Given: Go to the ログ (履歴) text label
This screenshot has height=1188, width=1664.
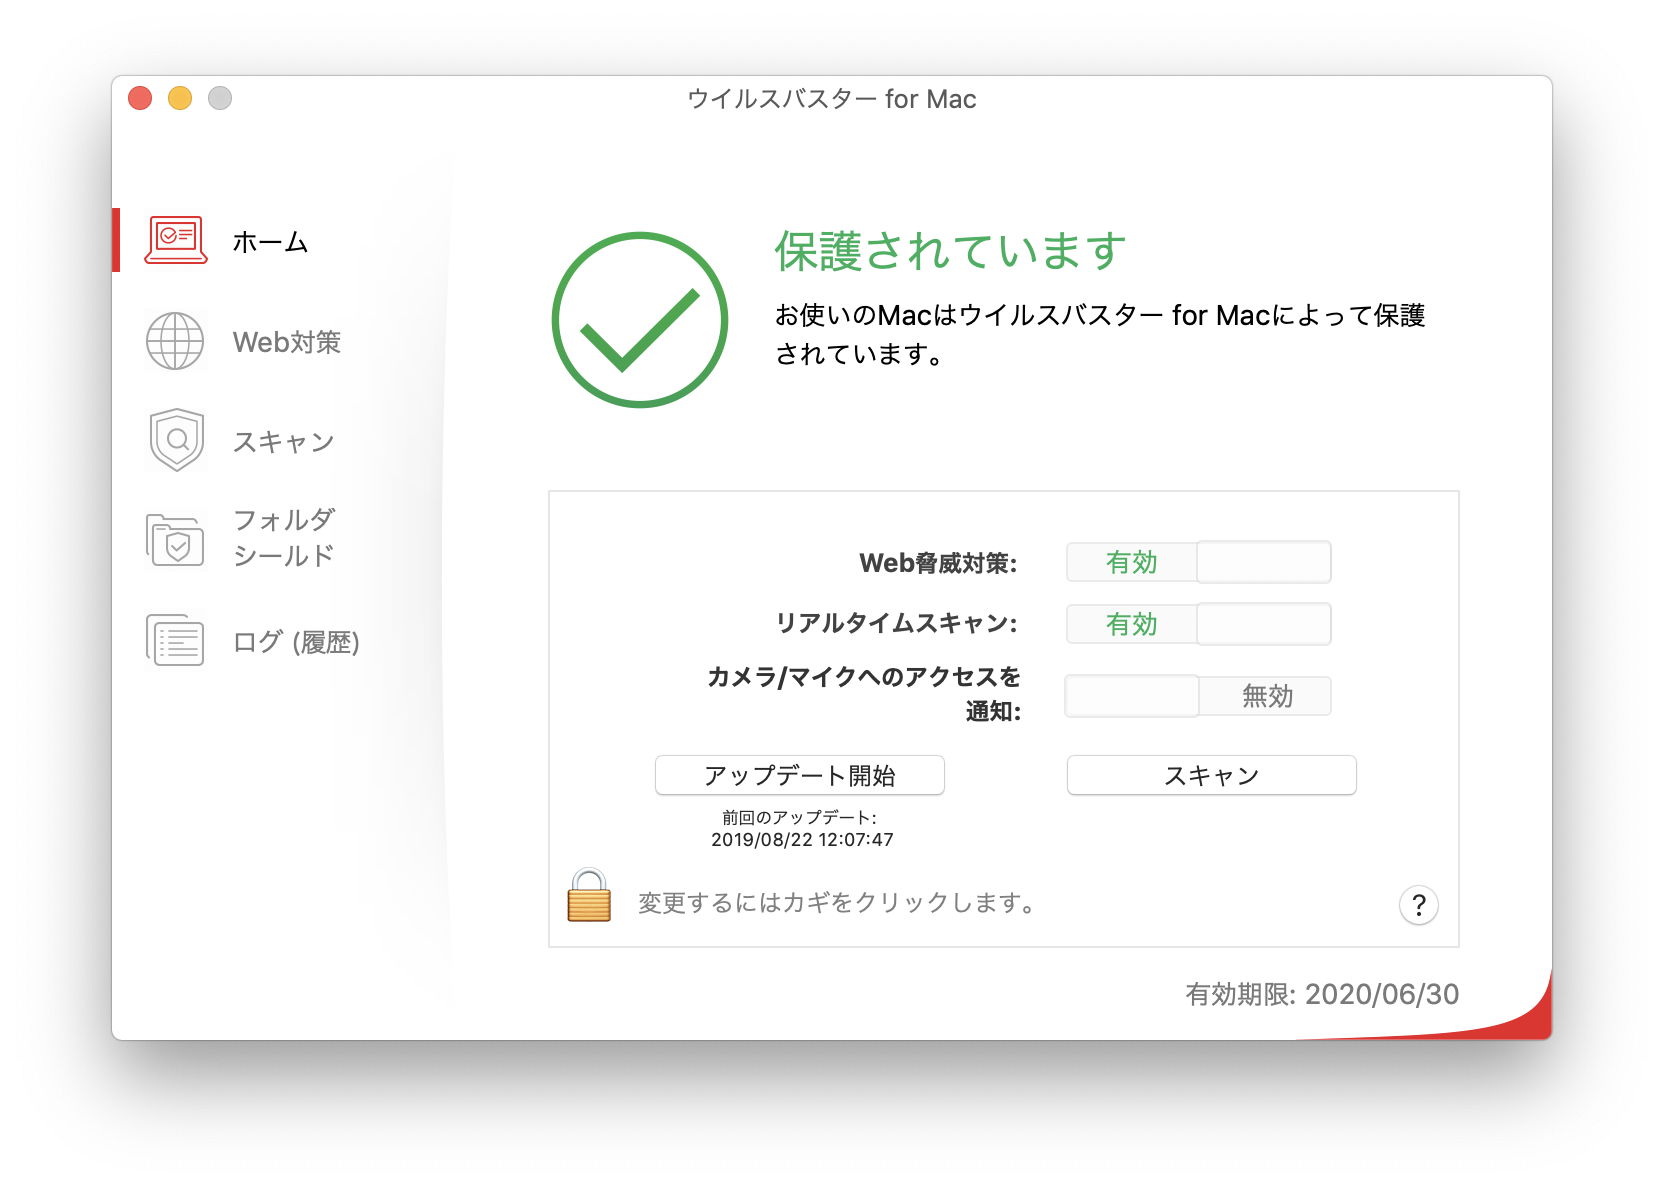Looking at the screenshot, I should 296,642.
